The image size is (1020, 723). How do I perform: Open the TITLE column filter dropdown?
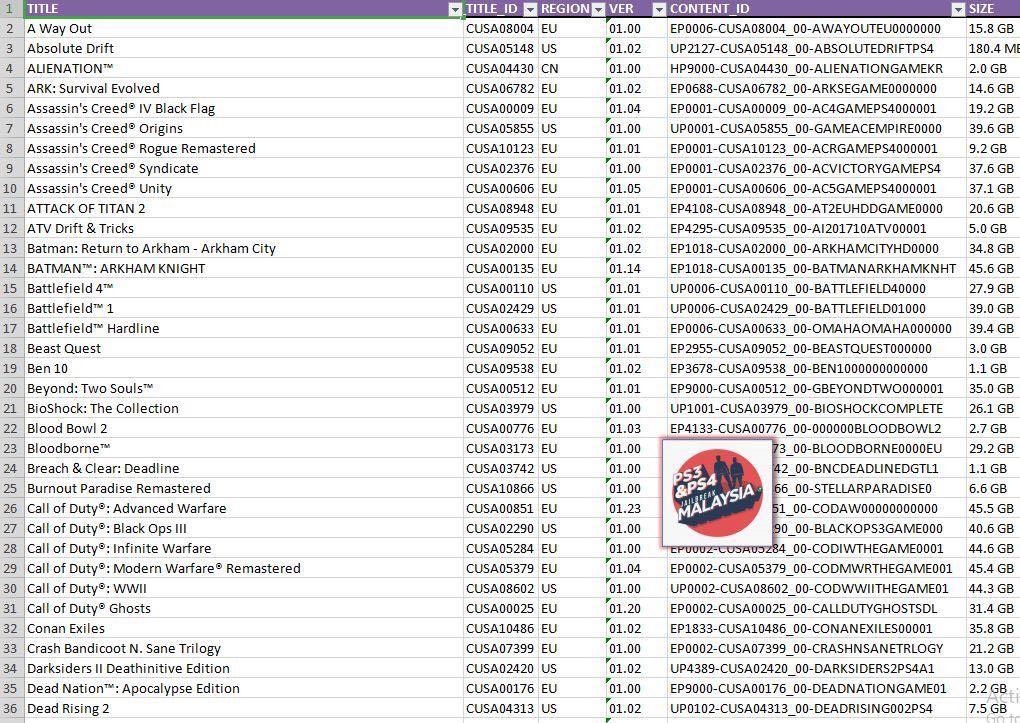[x=455, y=9]
